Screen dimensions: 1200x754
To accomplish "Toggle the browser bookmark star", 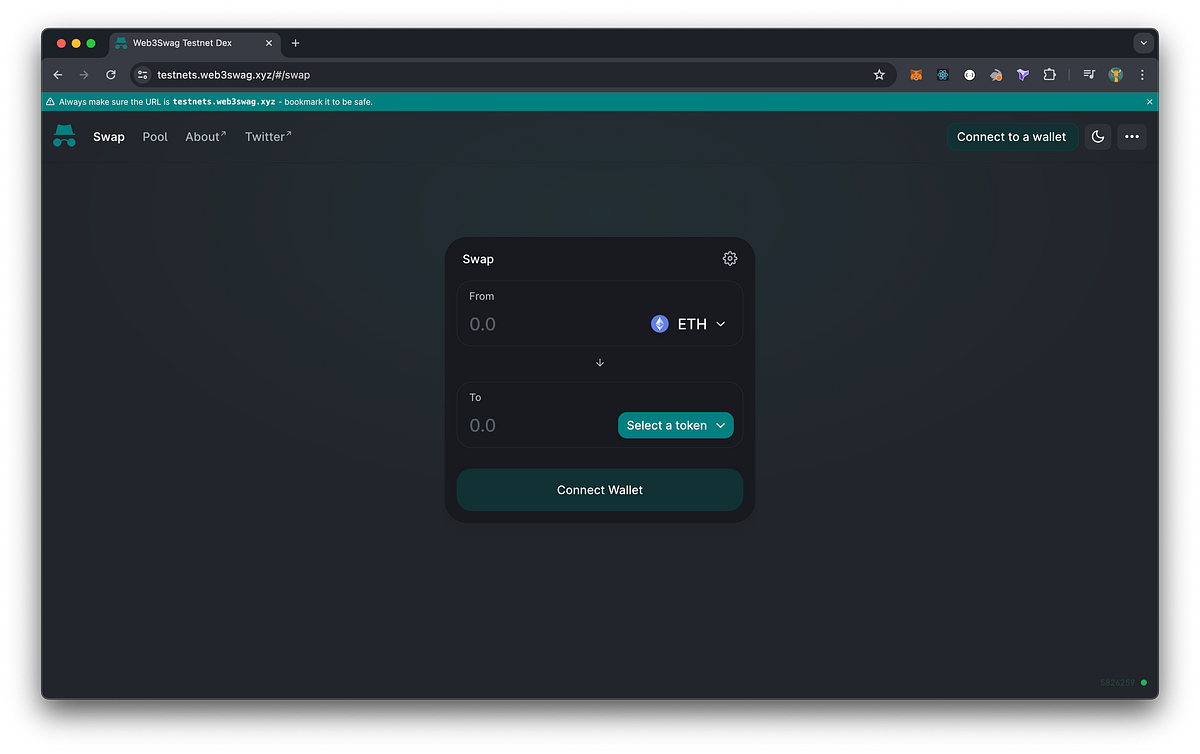I will pos(879,74).
